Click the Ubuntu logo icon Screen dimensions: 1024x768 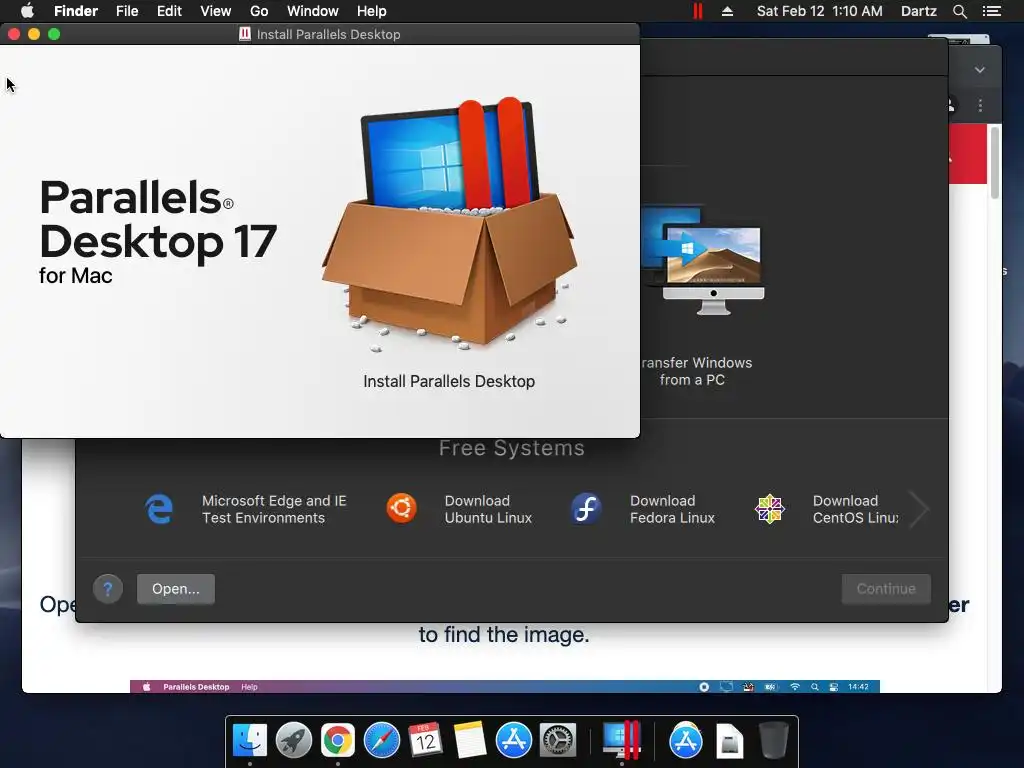[402, 508]
